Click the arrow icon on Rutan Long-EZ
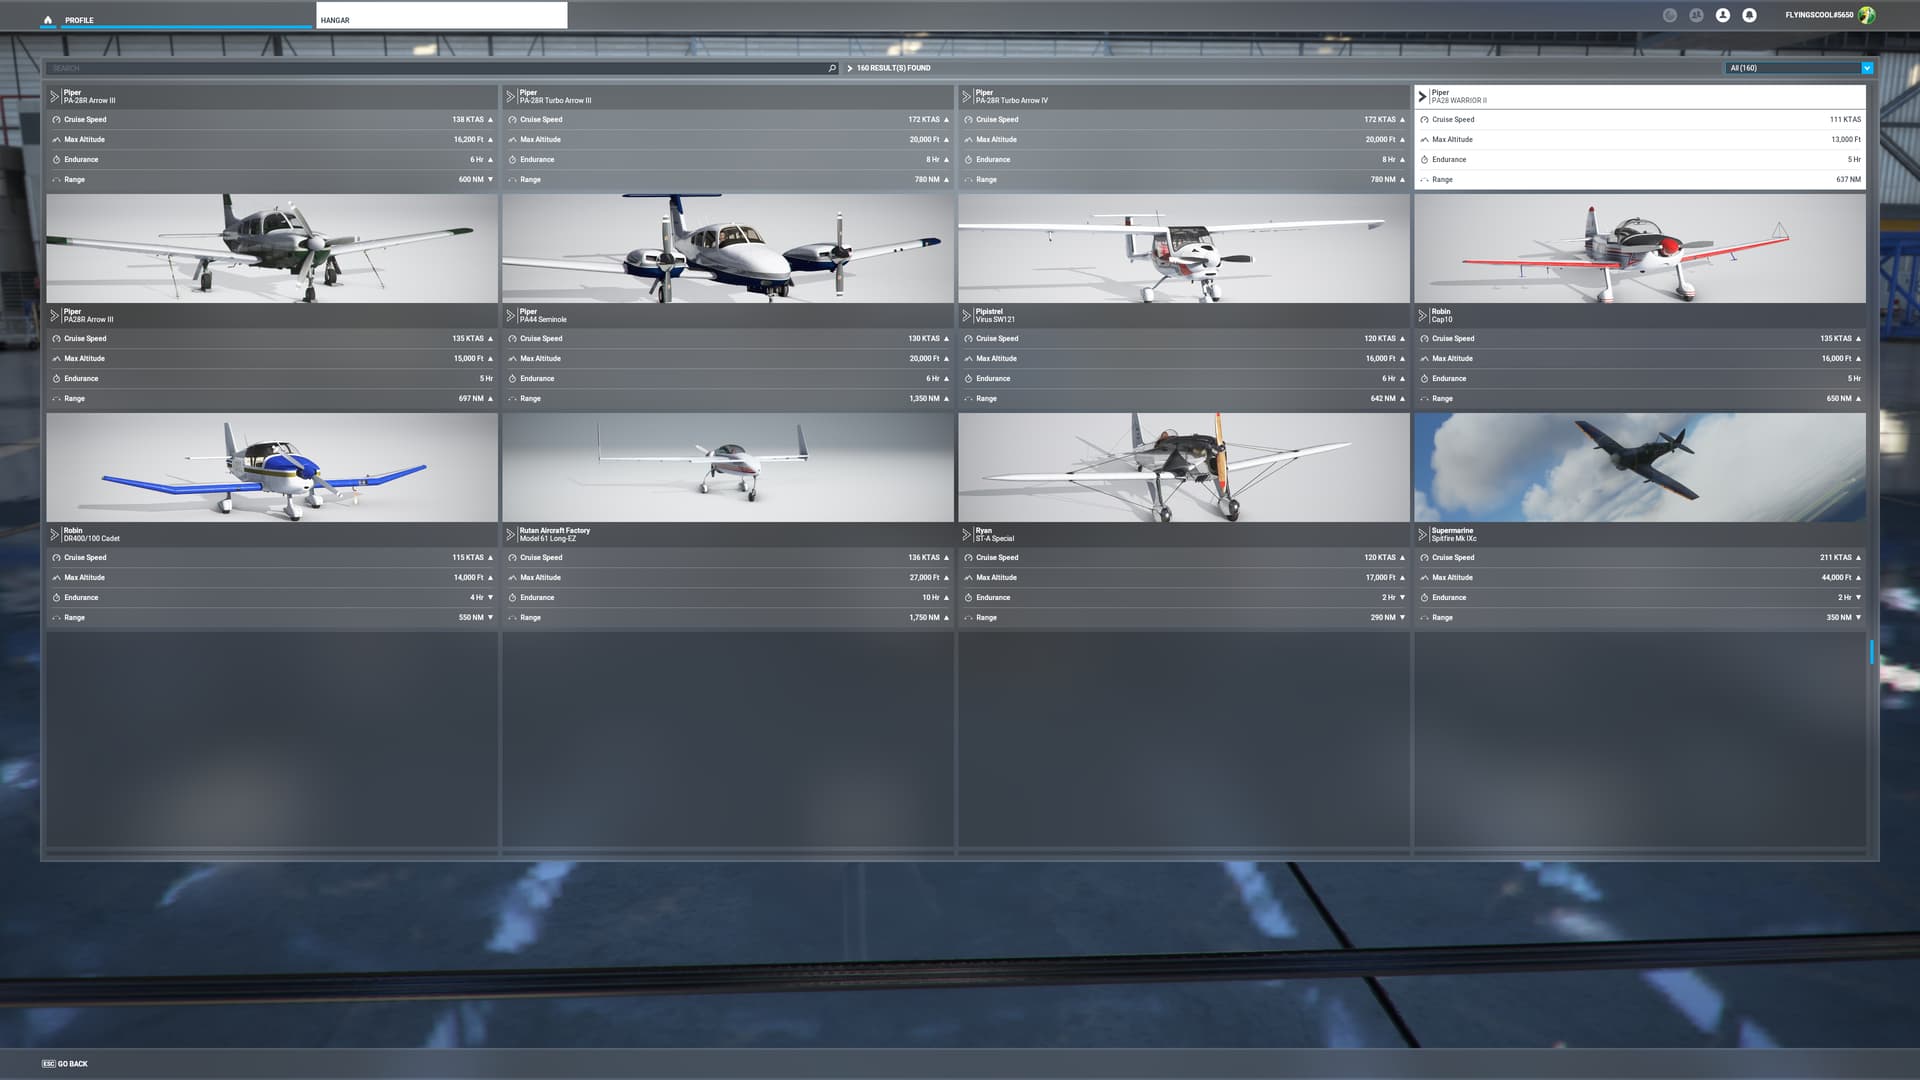 (510, 535)
